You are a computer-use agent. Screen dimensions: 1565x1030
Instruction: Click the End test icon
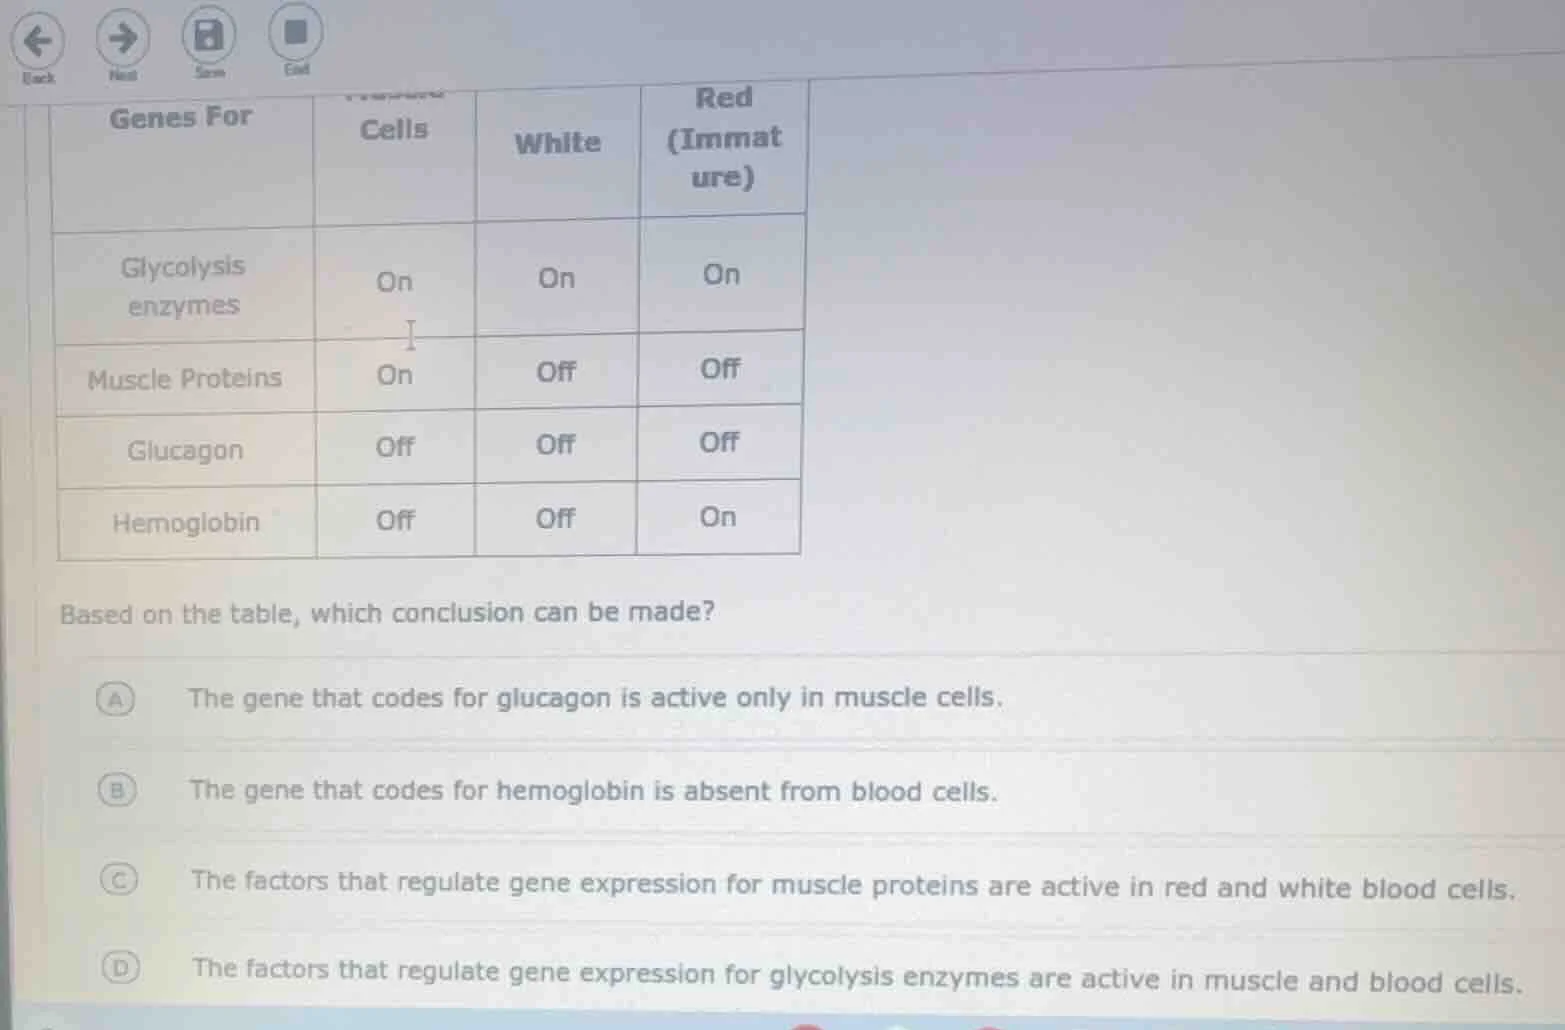tap(295, 30)
